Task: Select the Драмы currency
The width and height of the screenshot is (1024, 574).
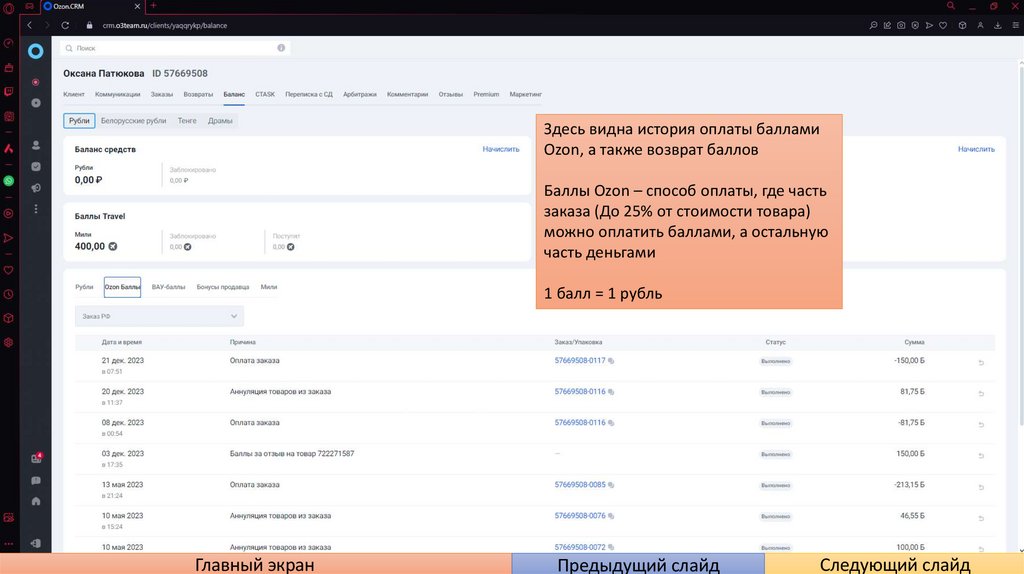Action: pos(220,121)
